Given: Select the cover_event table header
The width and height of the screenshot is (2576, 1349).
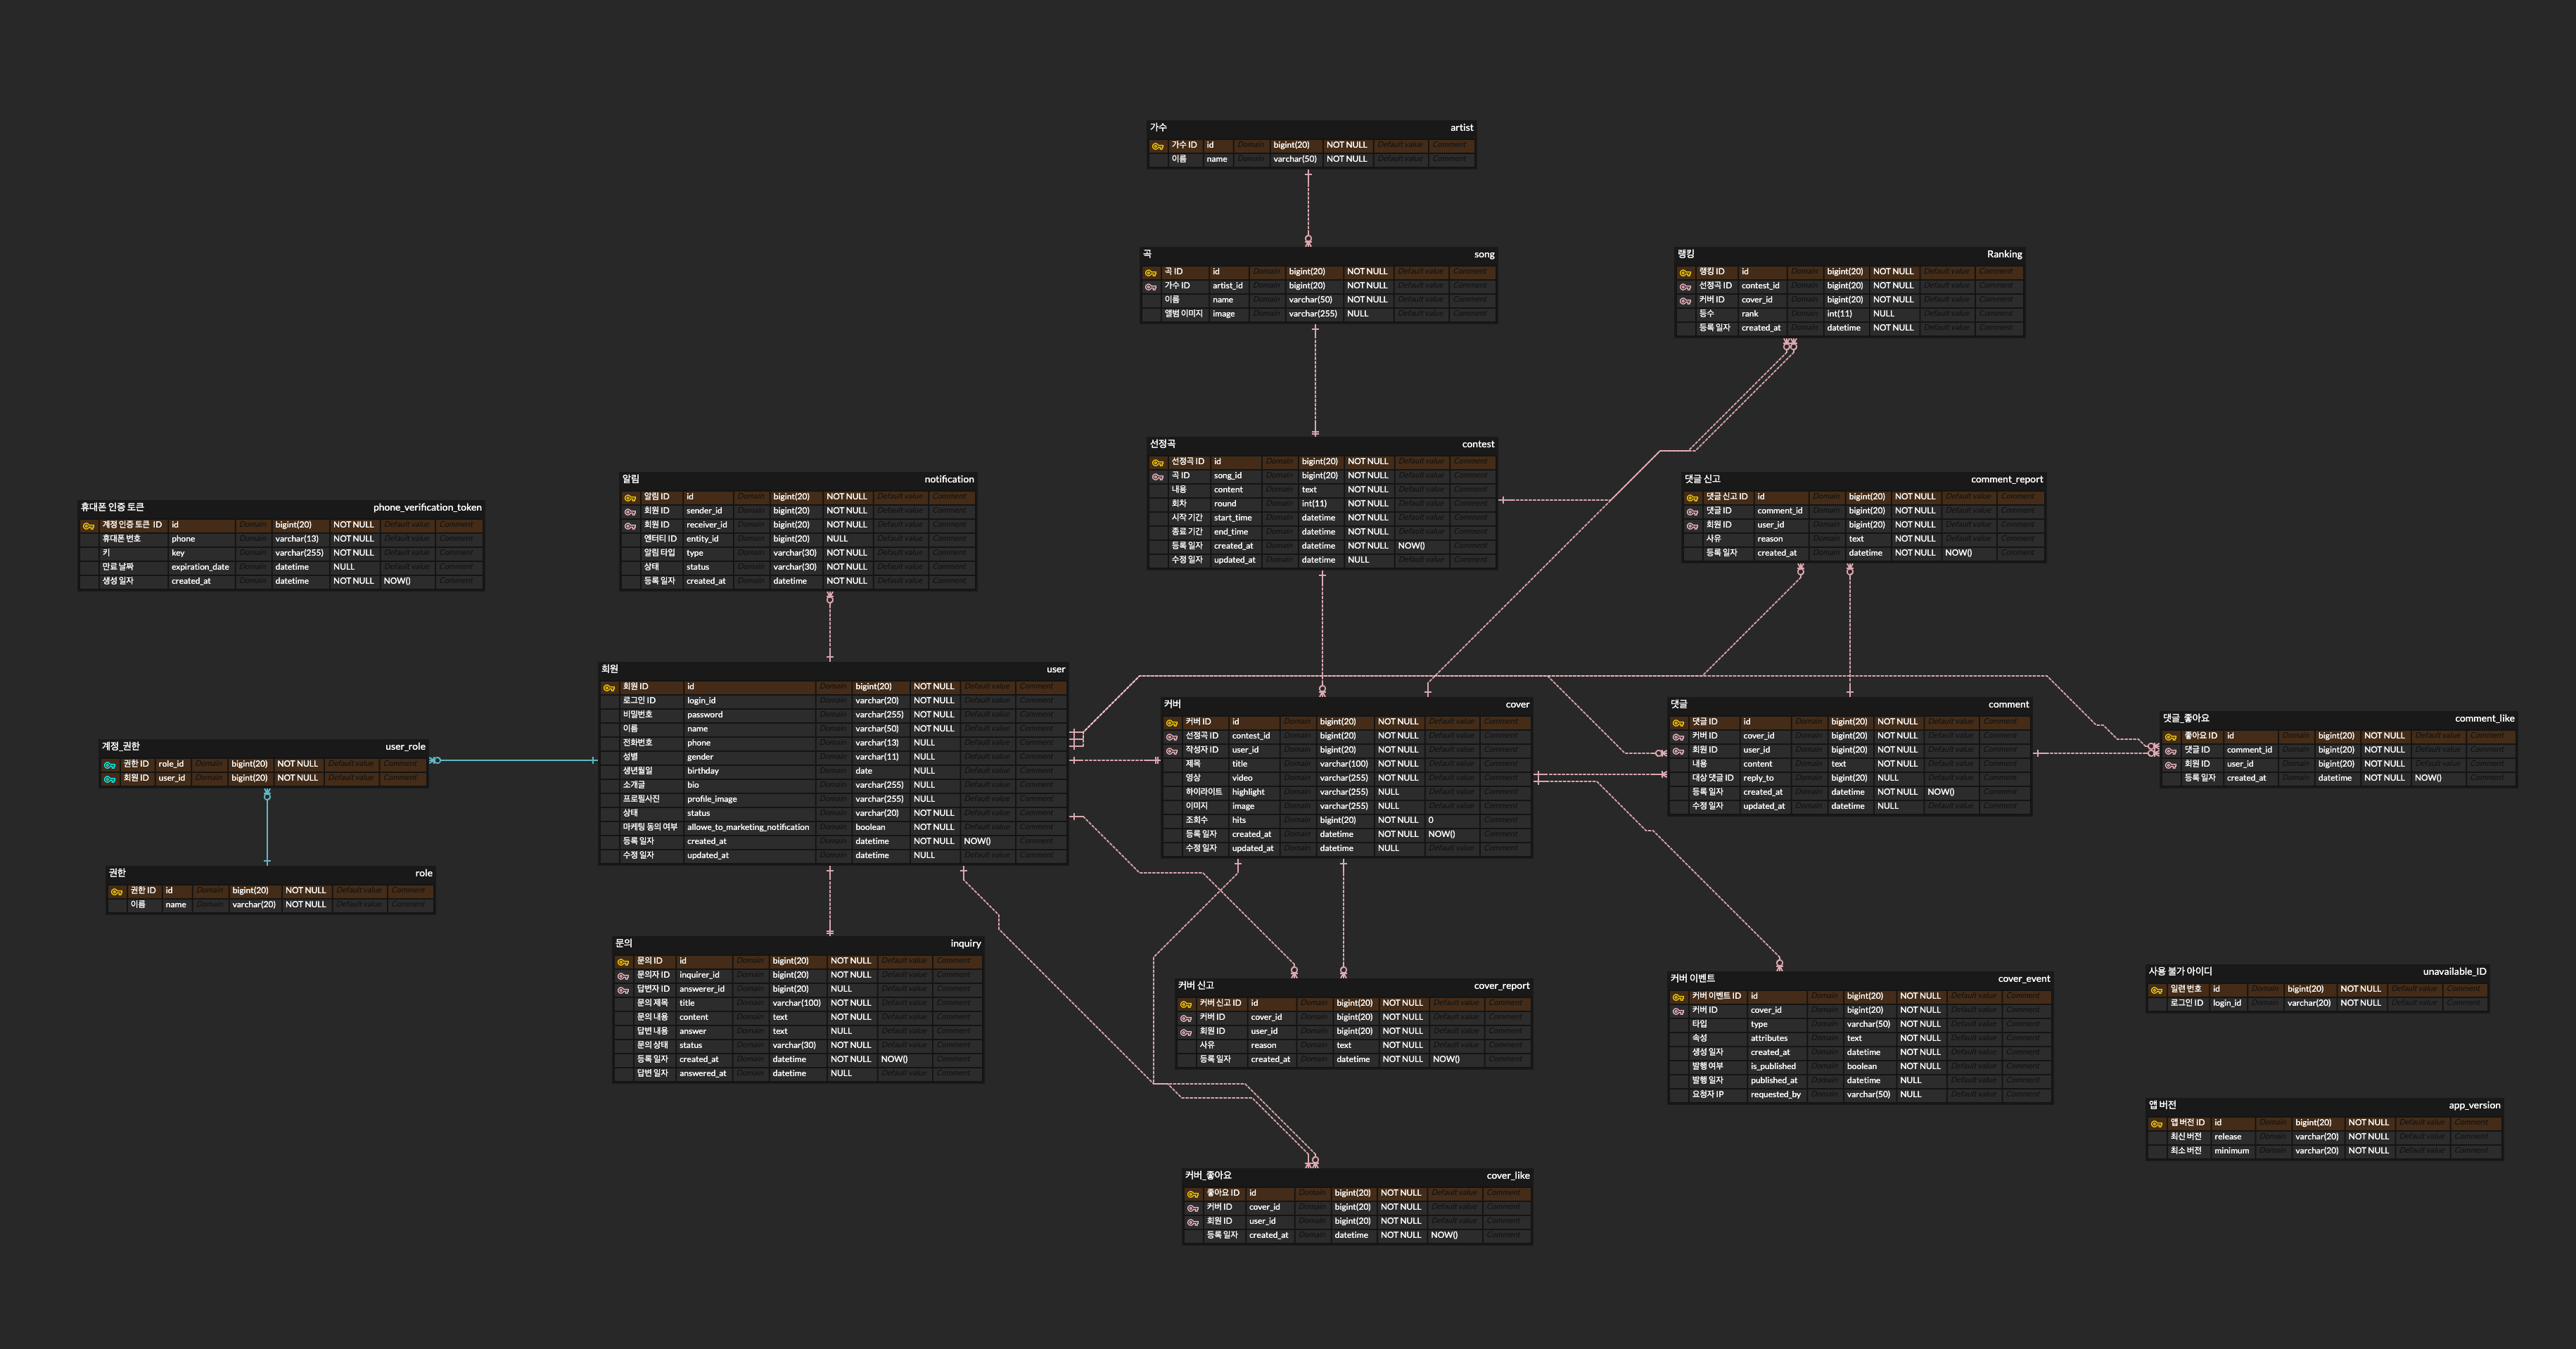Looking at the screenshot, I should (x=2023, y=979).
